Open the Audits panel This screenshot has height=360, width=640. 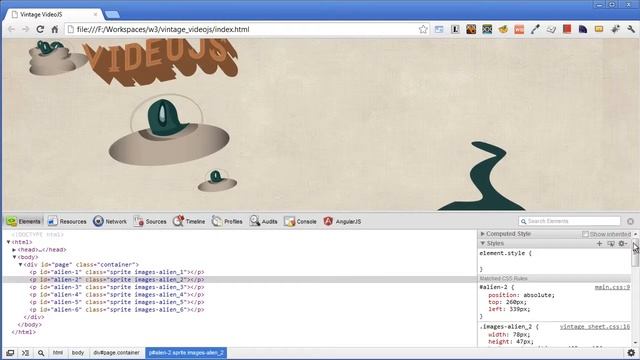pyautogui.click(x=264, y=221)
